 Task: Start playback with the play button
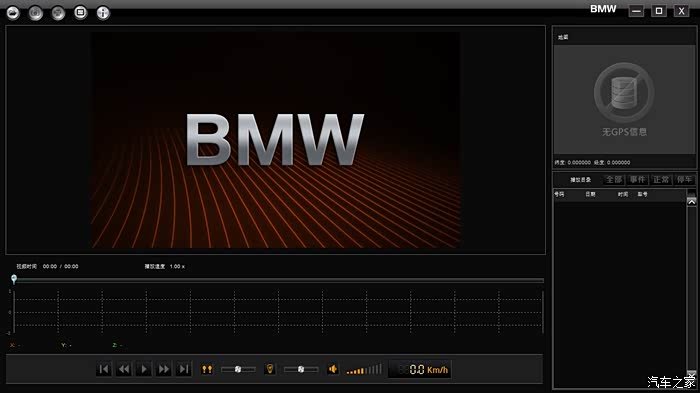[x=144, y=369]
